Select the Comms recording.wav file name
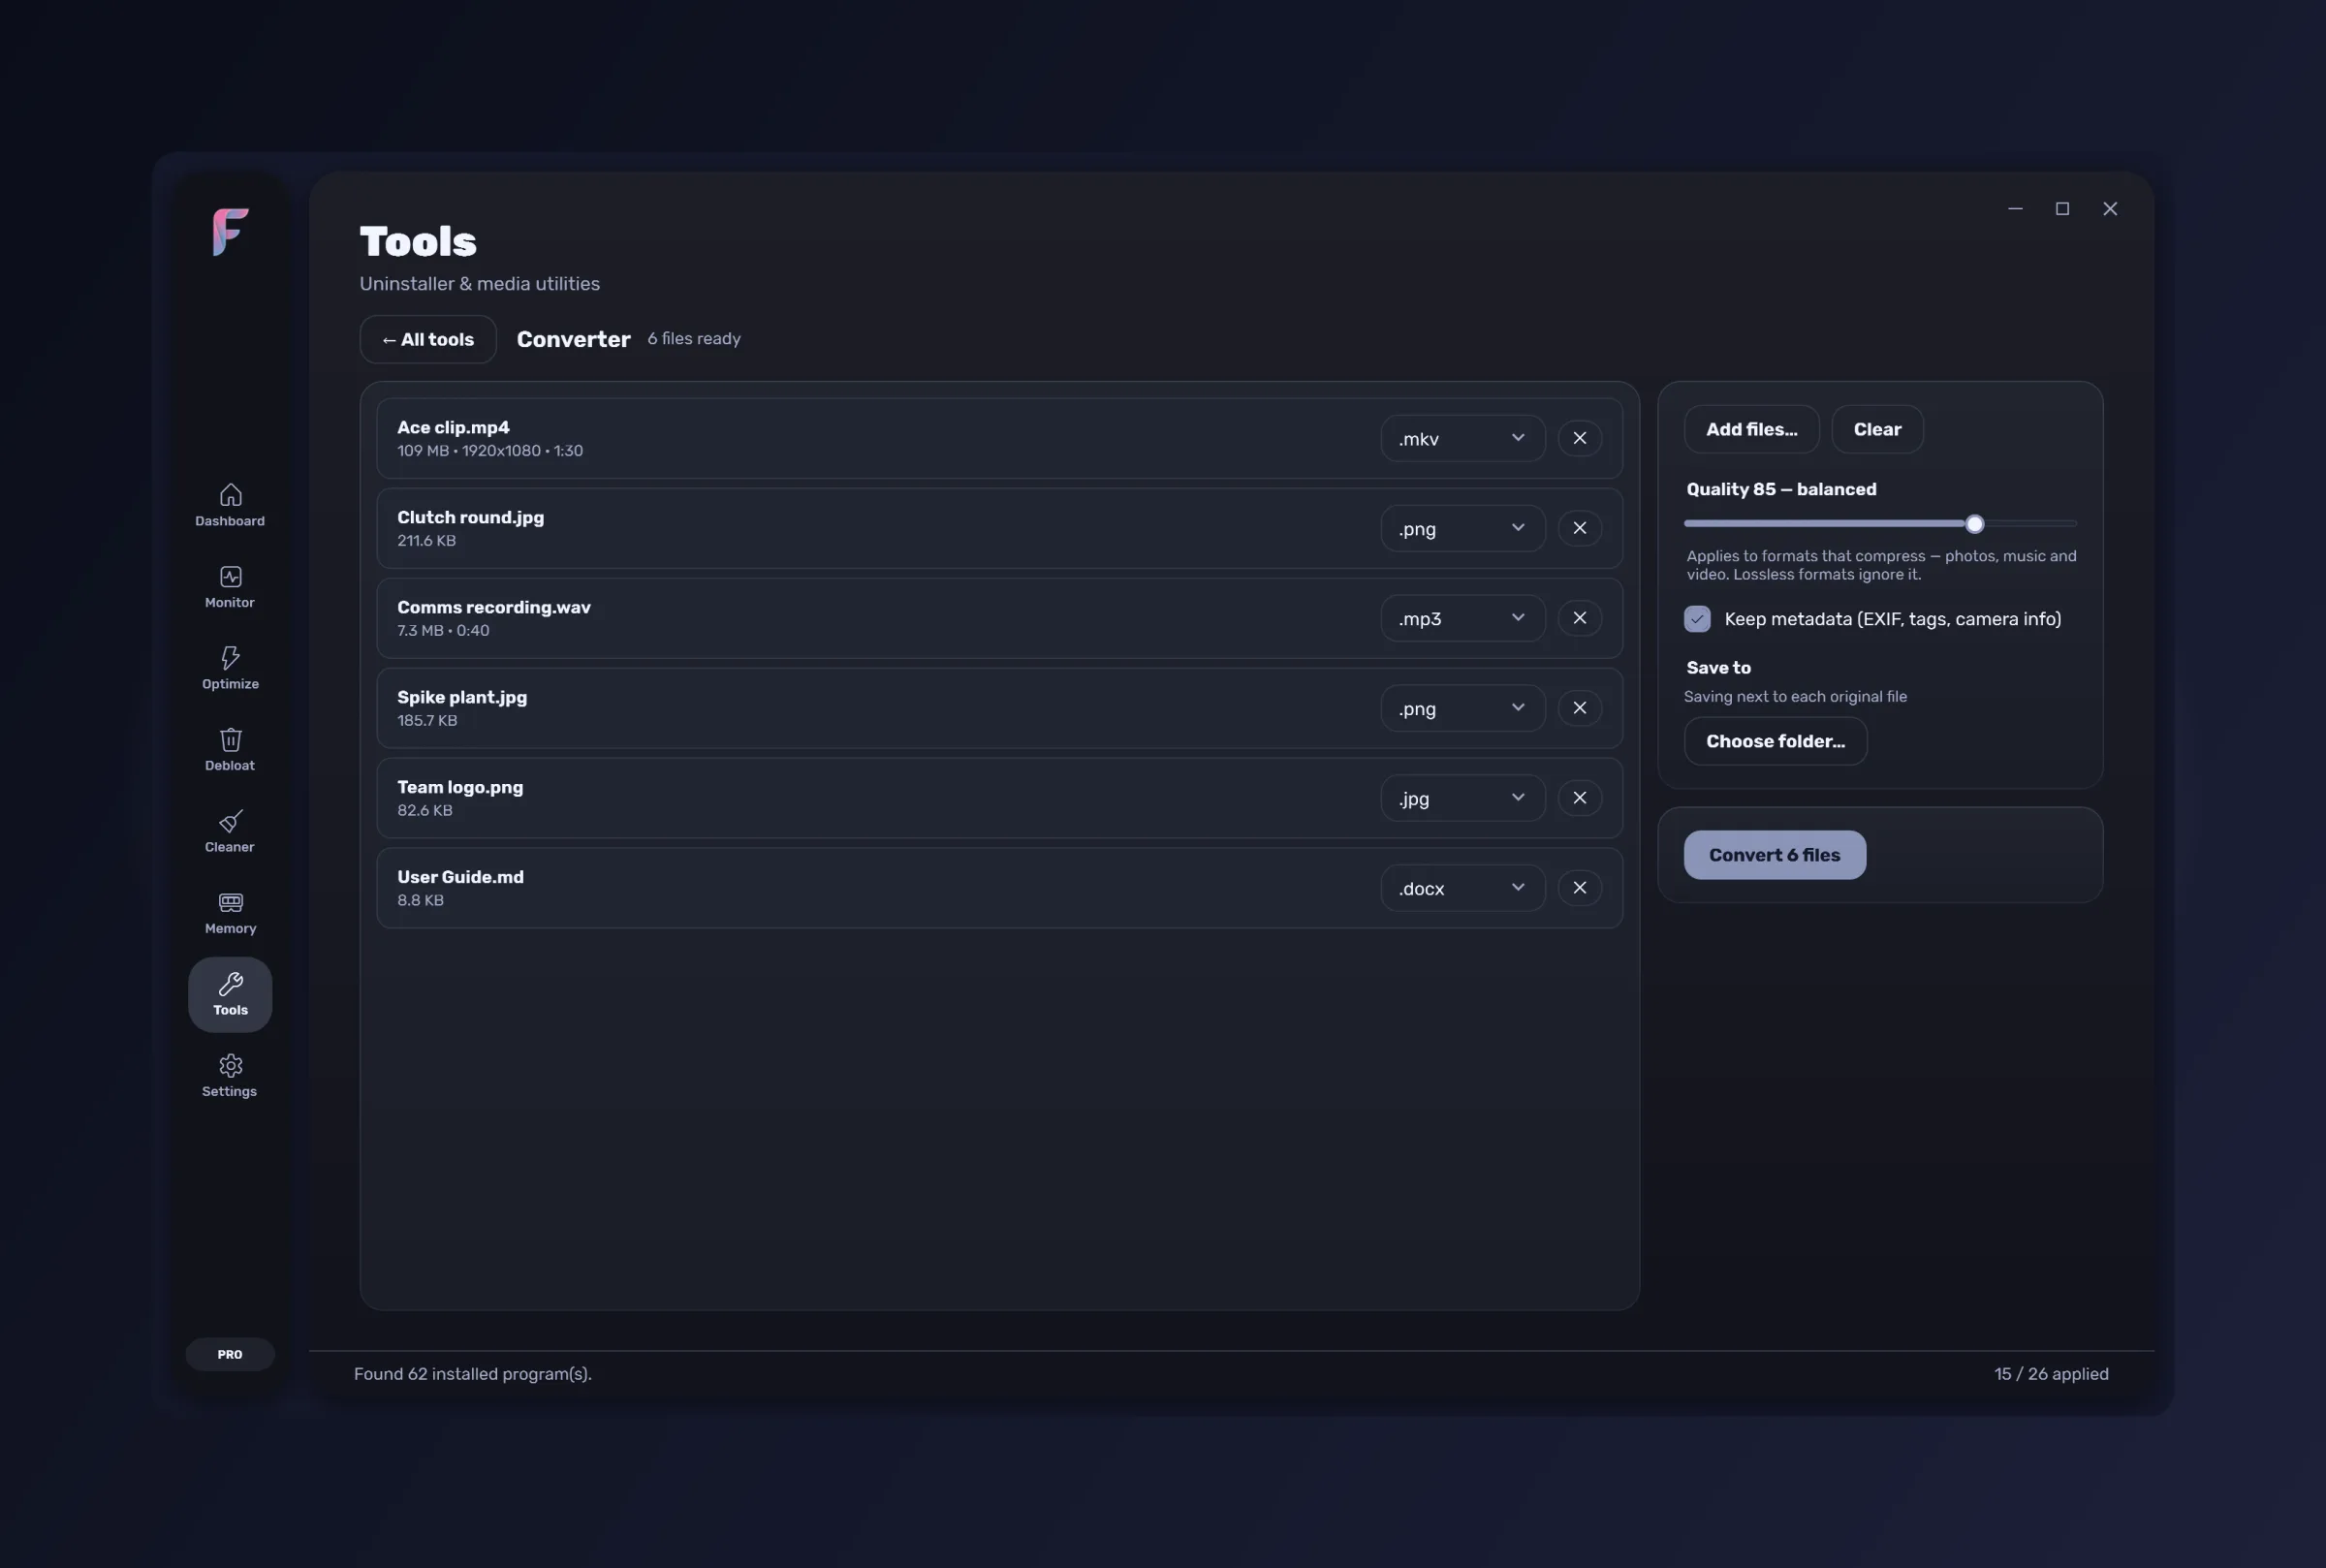Image resolution: width=2326 pixels, height=1568 pixels. pyautogui.click(x=494, y=607)
